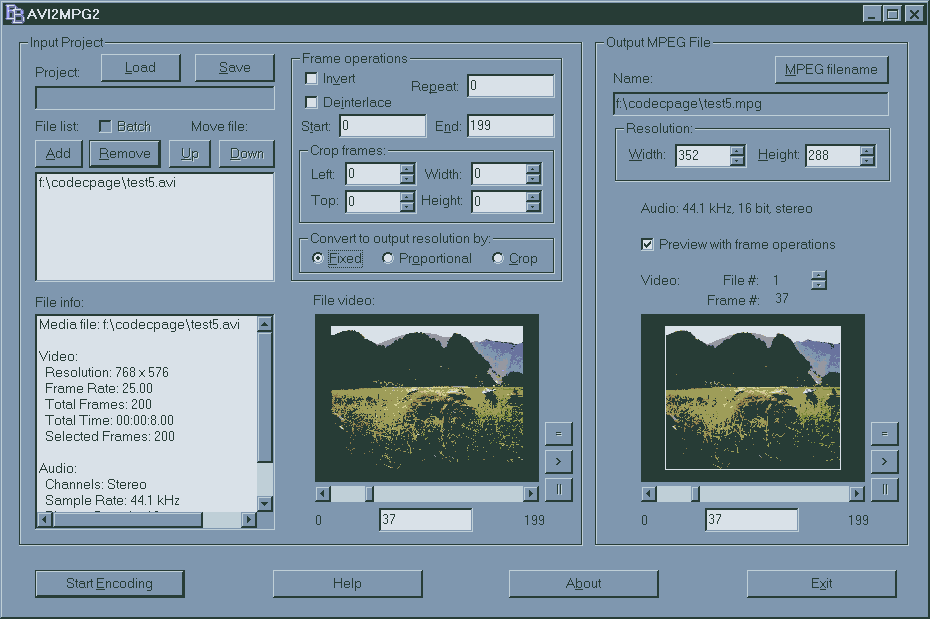The height and width of the screenshot is (619, 930).
Task: Enable the Invert checkbox
Action: click(x=312, y=79)
